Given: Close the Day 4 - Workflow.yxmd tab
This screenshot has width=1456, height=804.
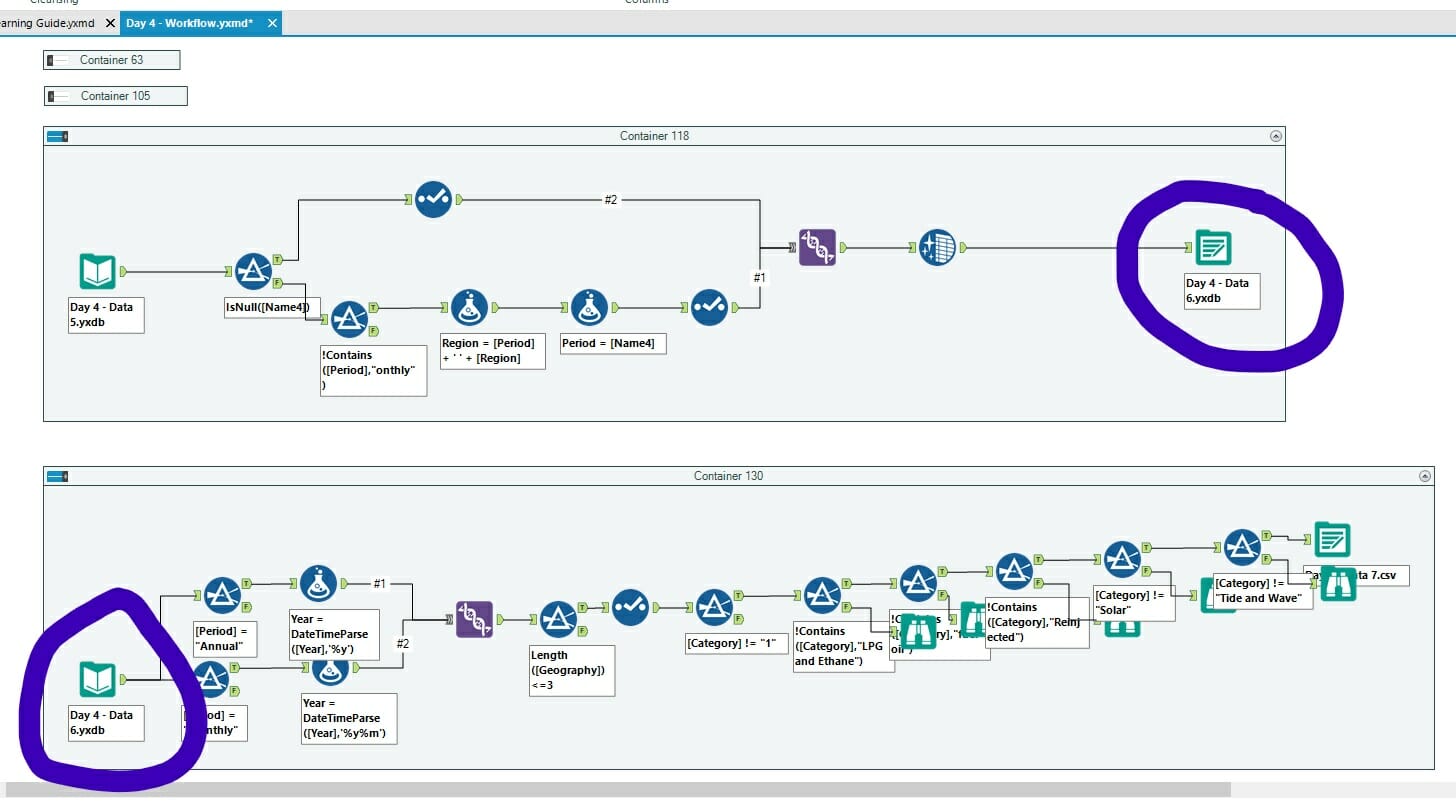Looking at the screenshot, I should coord(272,23).
